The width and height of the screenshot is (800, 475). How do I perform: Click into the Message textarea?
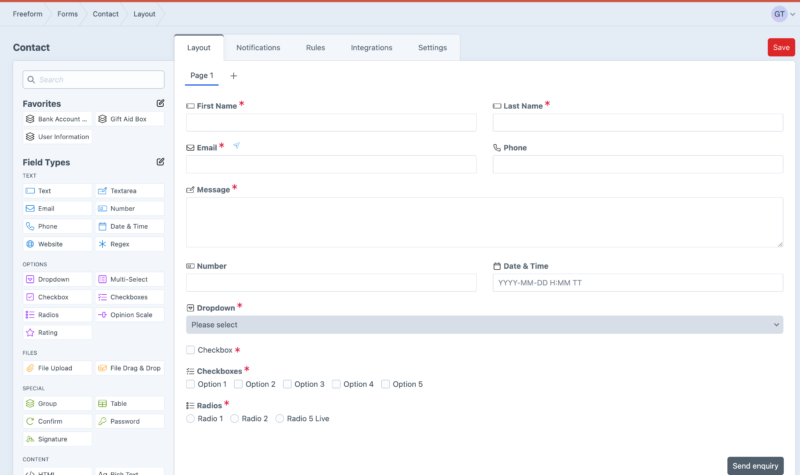484,222
